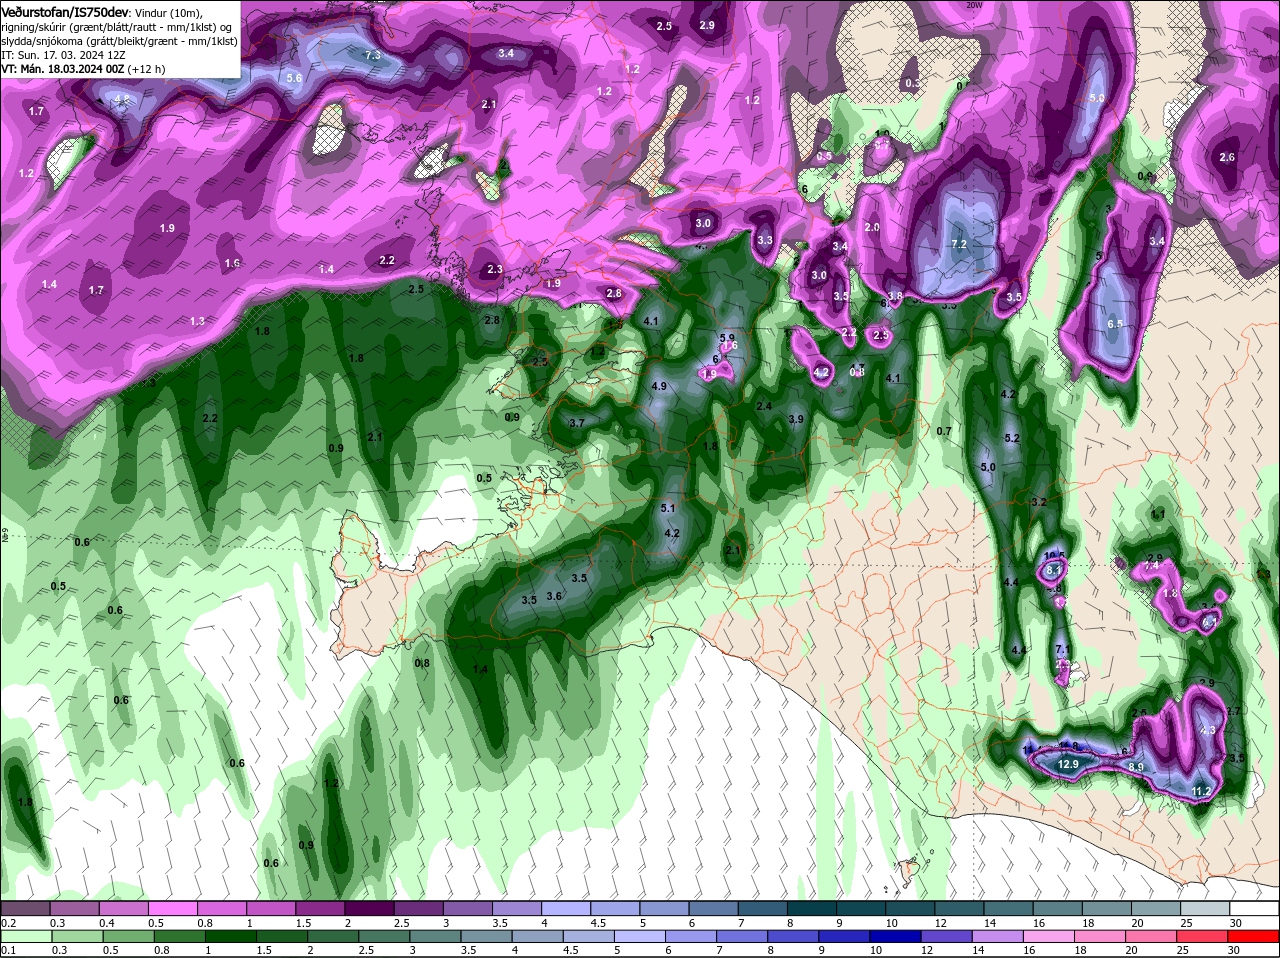
Task: Click the '0.1' label on the lower legend row
Action: tap(8, 950)
